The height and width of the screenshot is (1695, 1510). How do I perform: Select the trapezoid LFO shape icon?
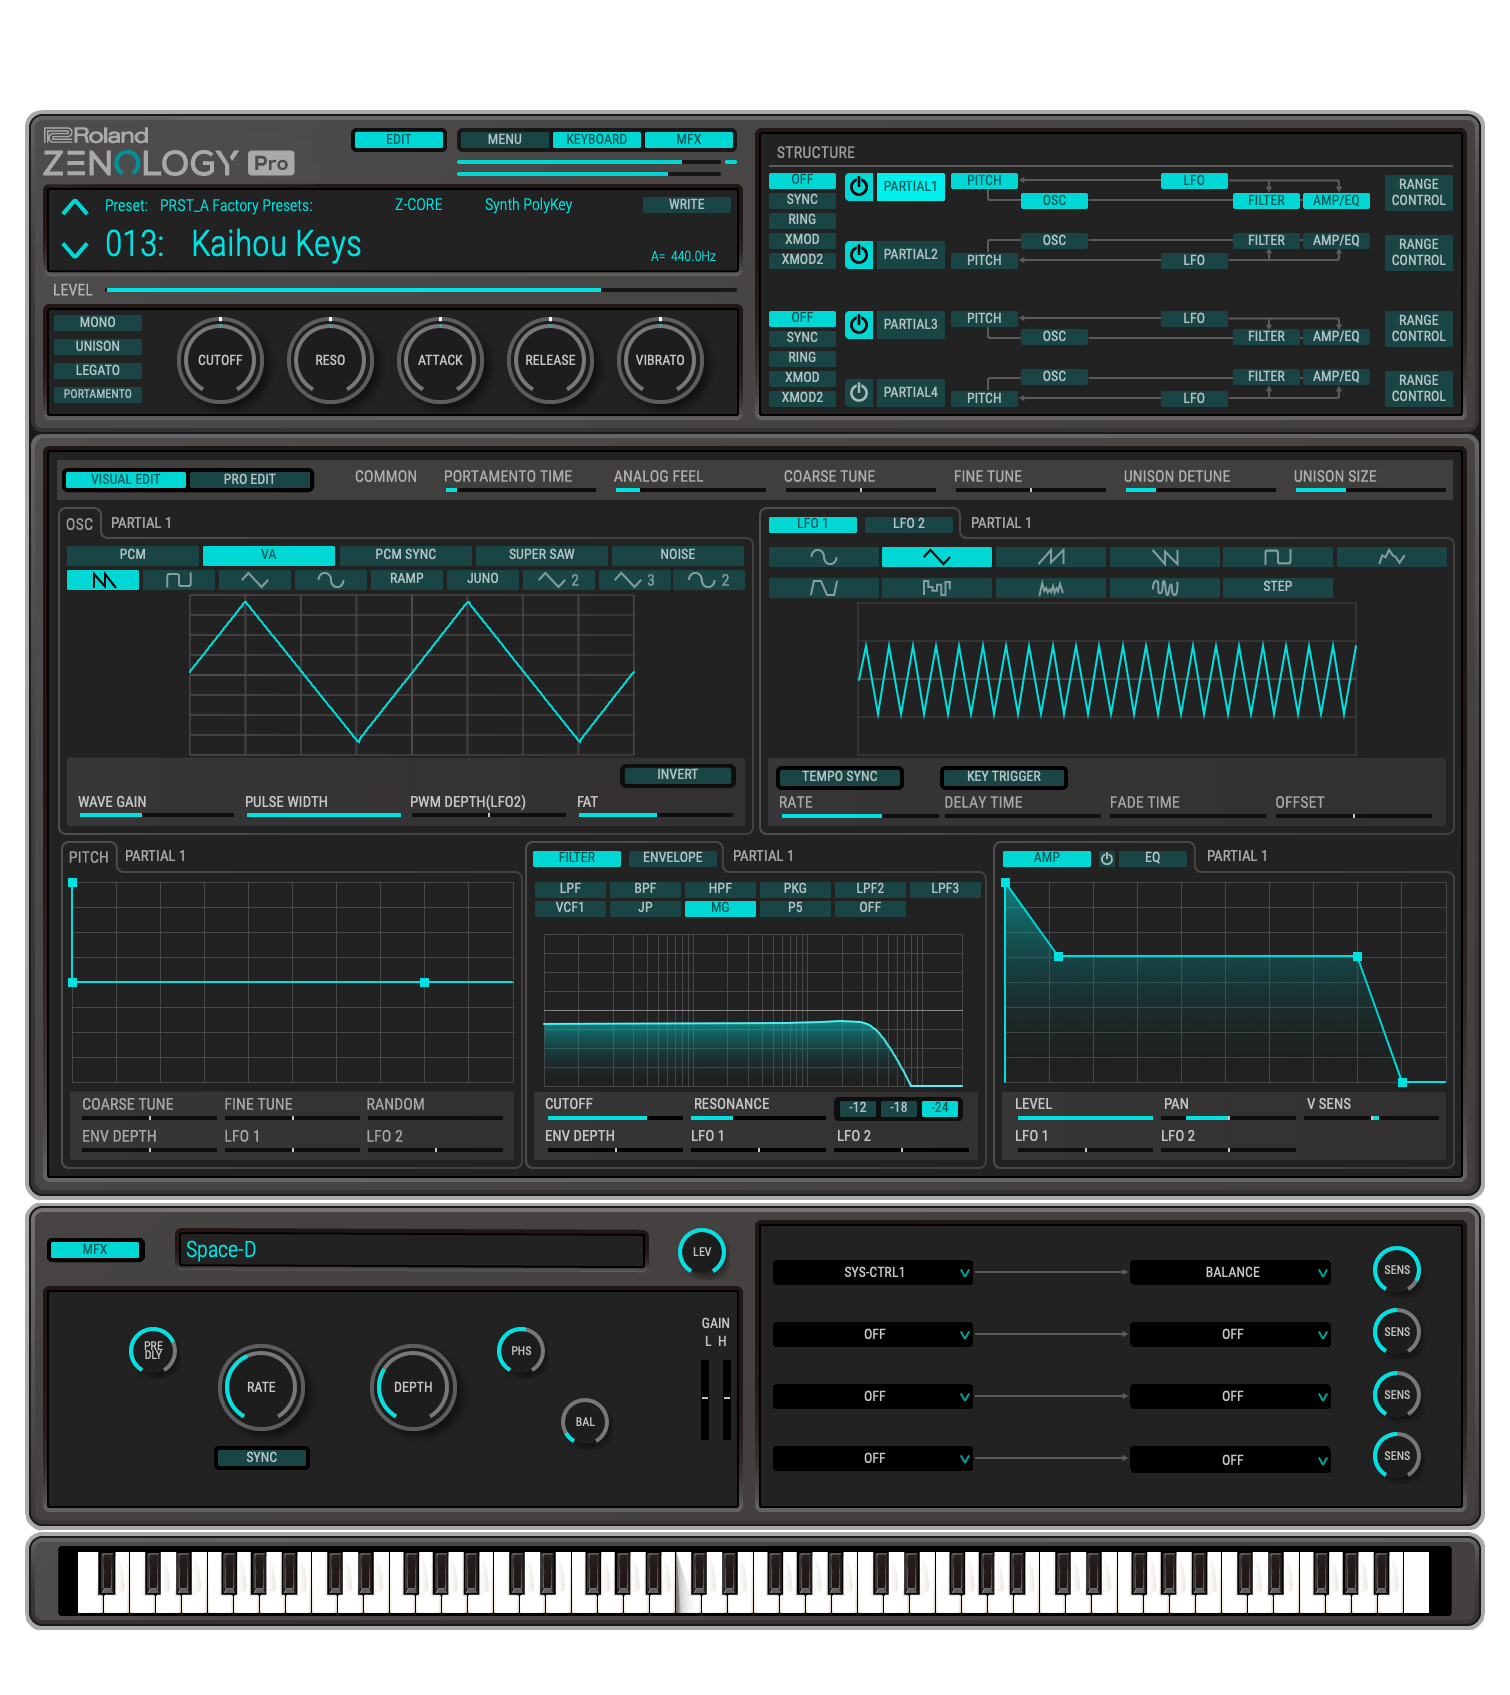824,587
